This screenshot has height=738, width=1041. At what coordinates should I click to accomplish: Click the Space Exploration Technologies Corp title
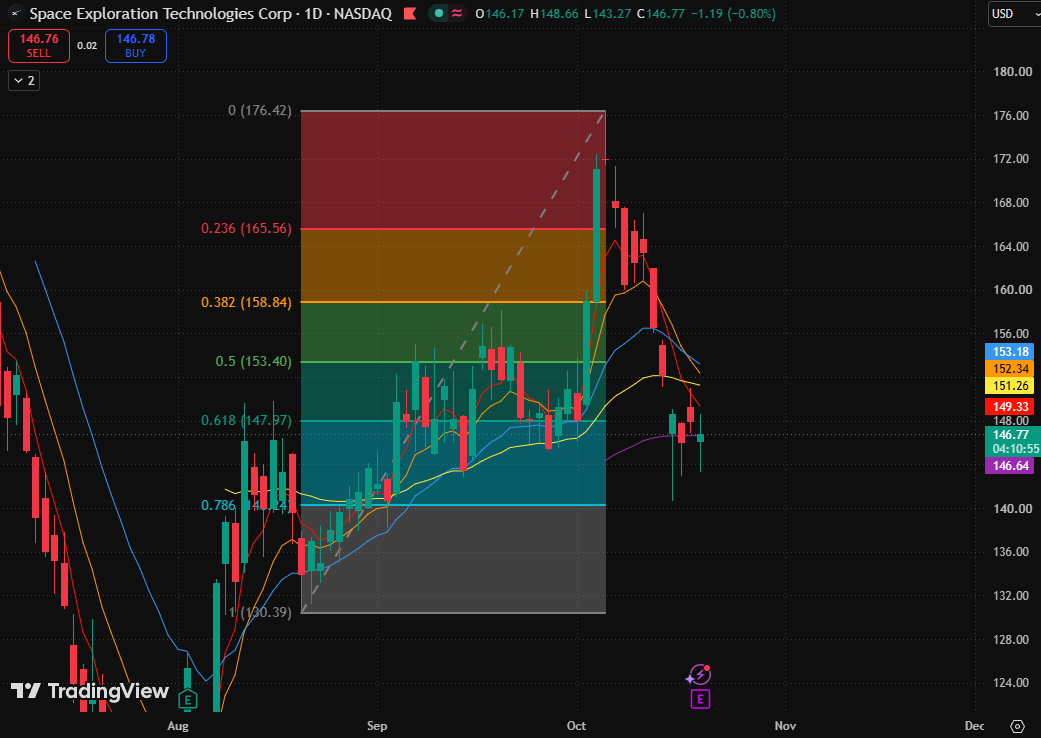click(x=161, y=13)
